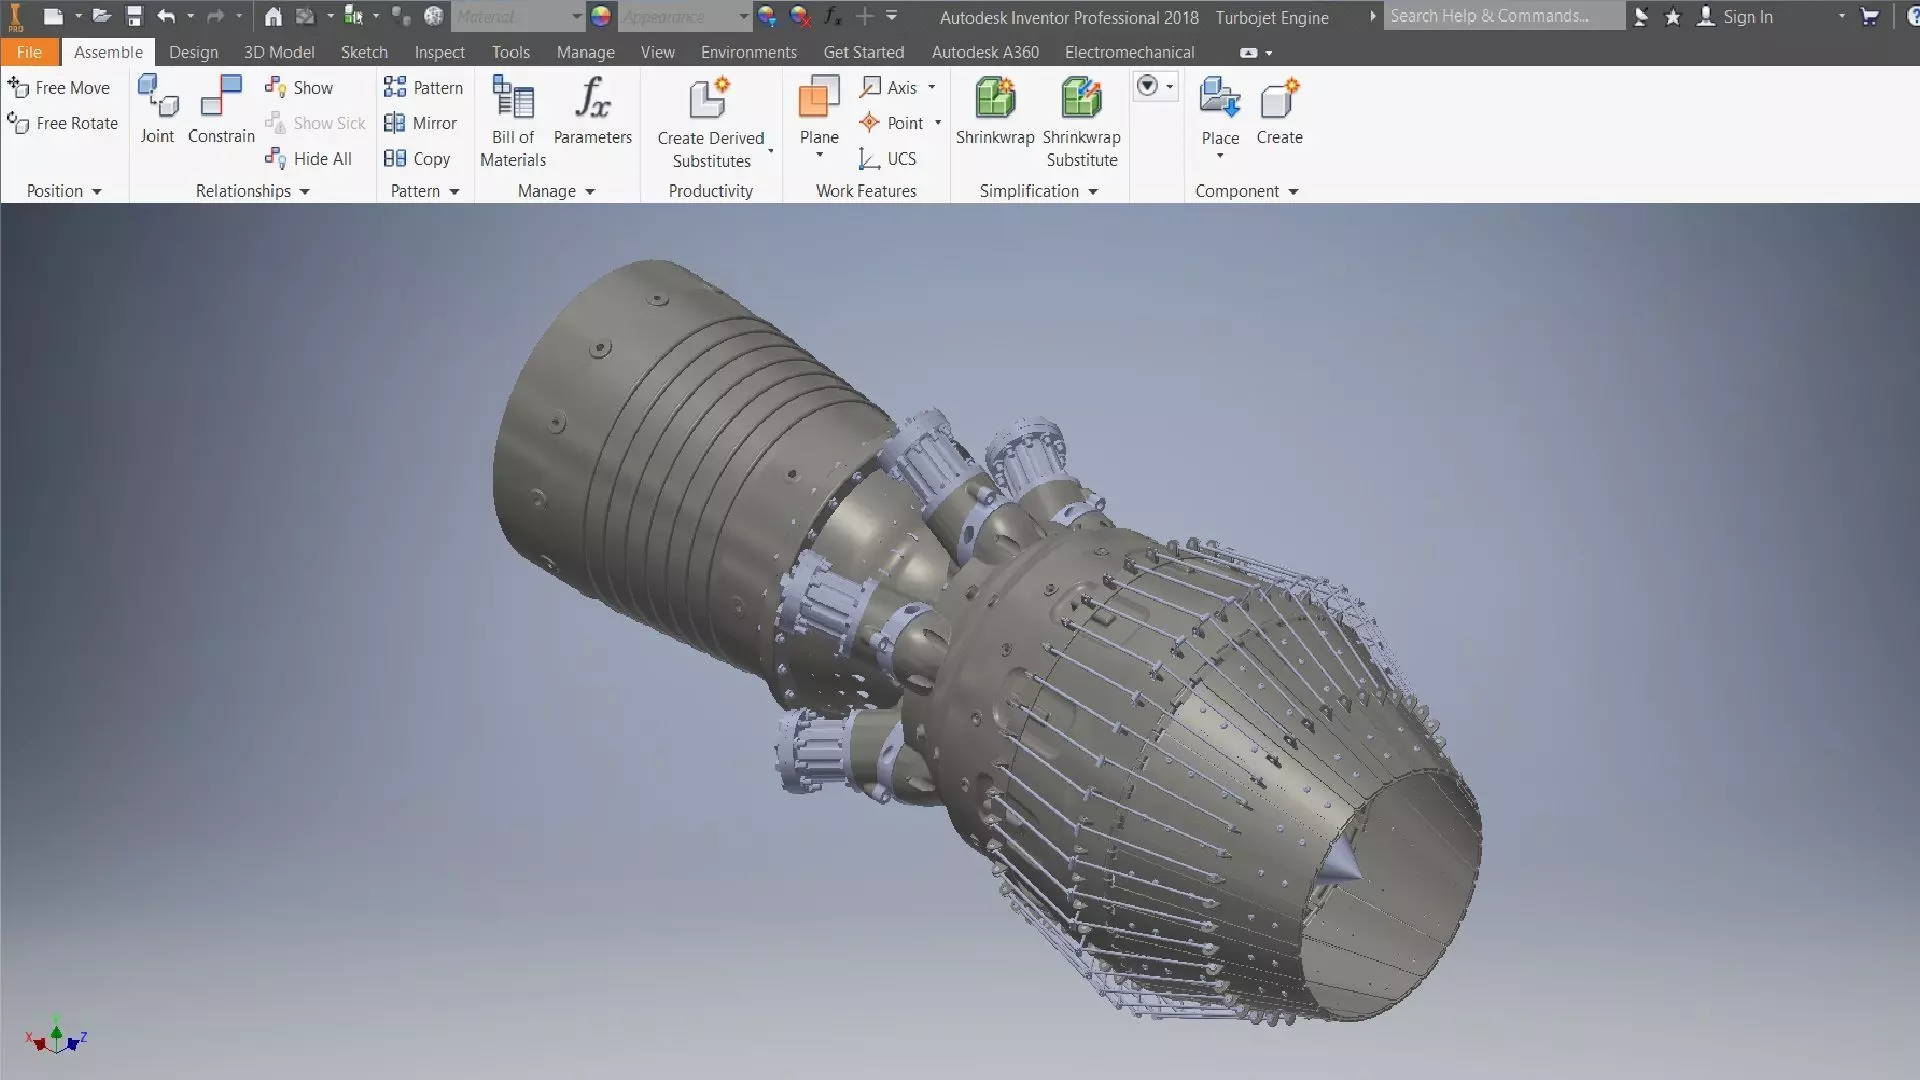The height and width of the screenshot is (1080, 1920).
Task: Create a work Point
Action: point(891,123)
